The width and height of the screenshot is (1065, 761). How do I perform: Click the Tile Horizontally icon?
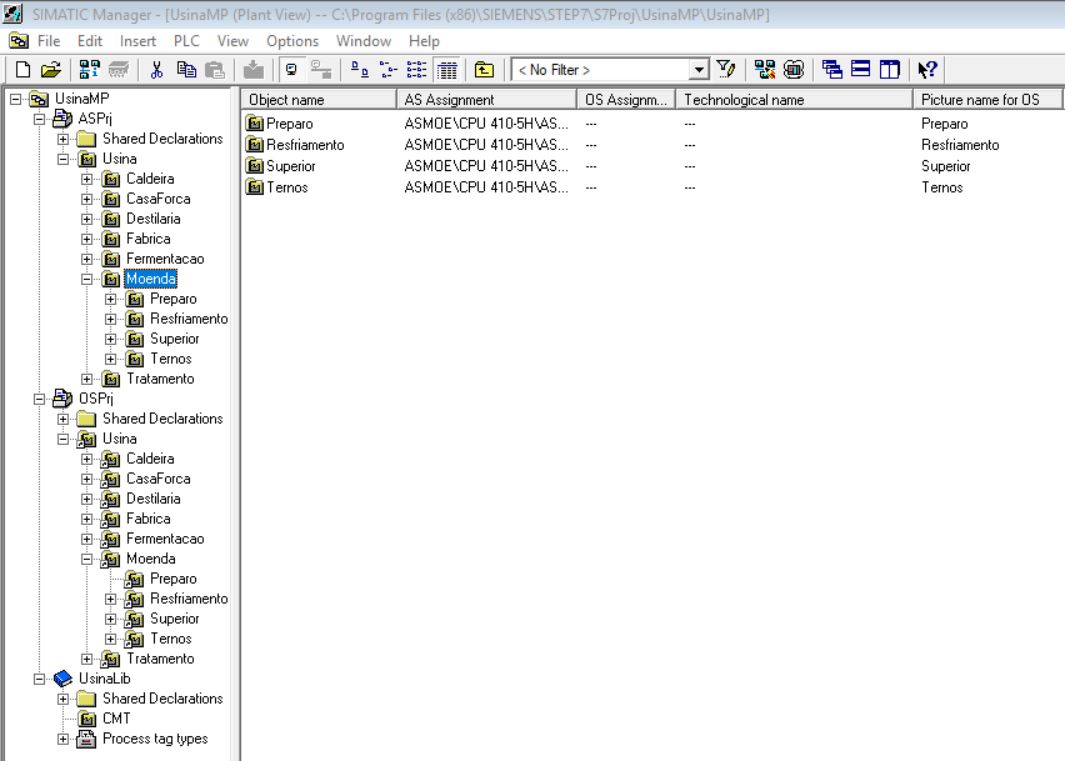[x=861, y=69]
